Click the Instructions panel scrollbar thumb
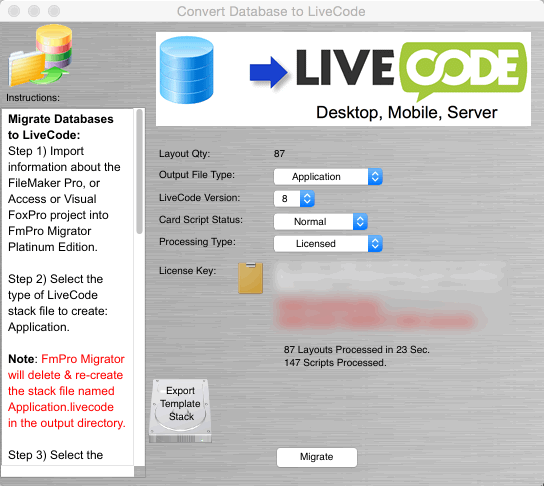This screenshot has height=486, width=544. point(139,172)
